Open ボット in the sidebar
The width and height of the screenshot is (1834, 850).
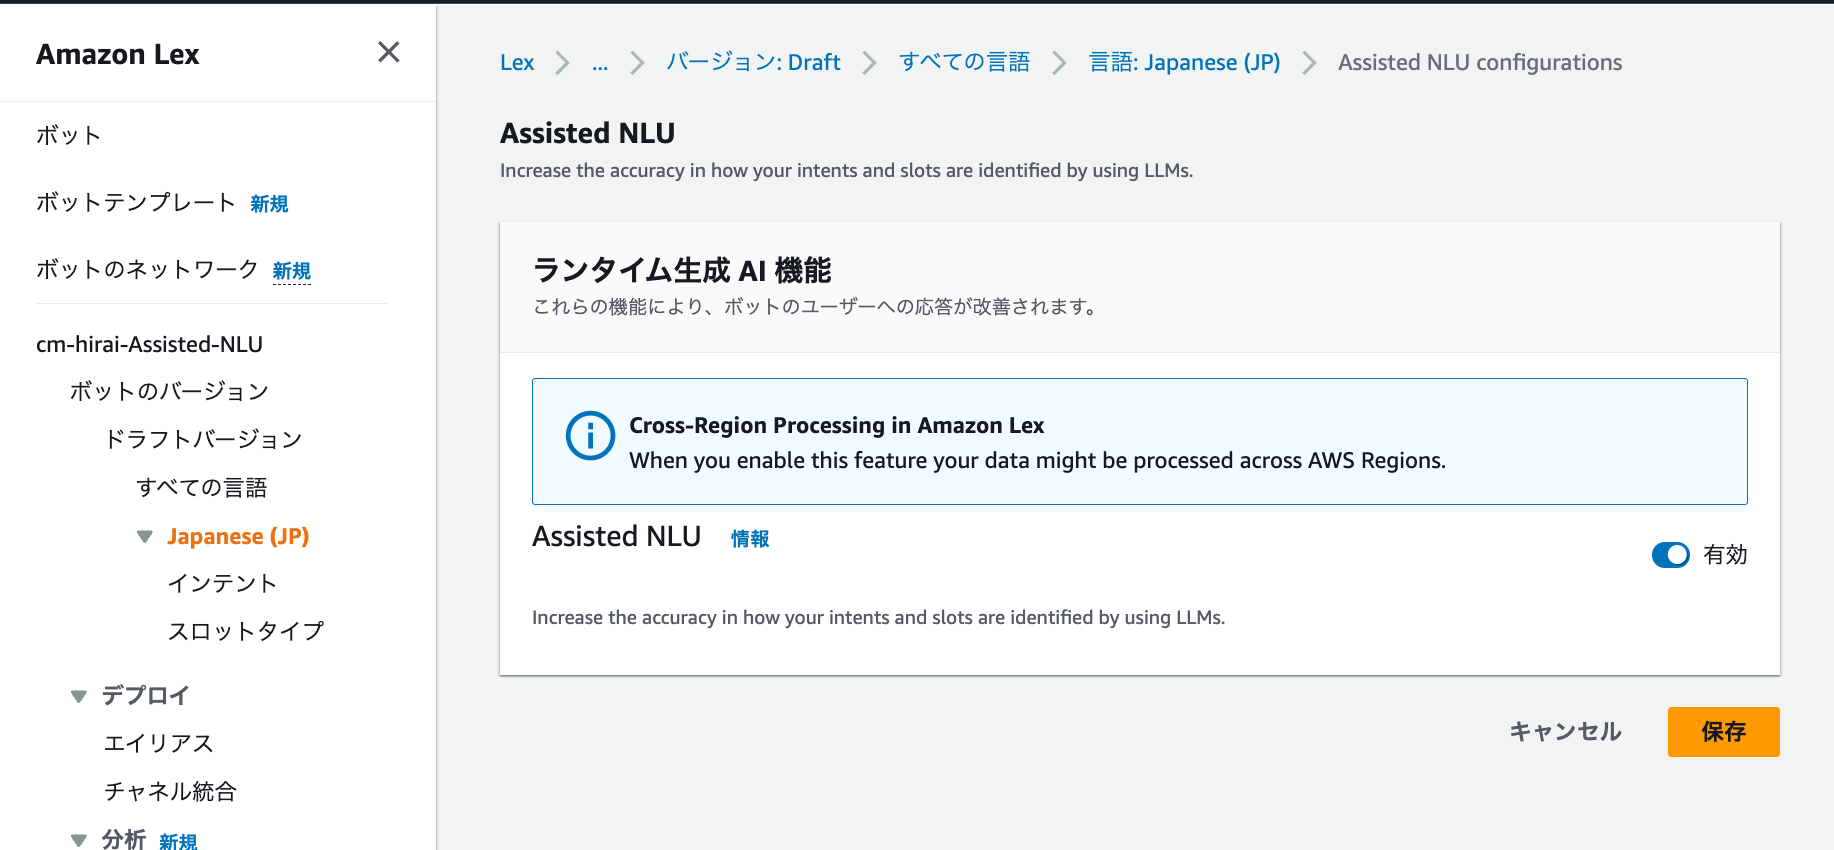pos(69,135)
